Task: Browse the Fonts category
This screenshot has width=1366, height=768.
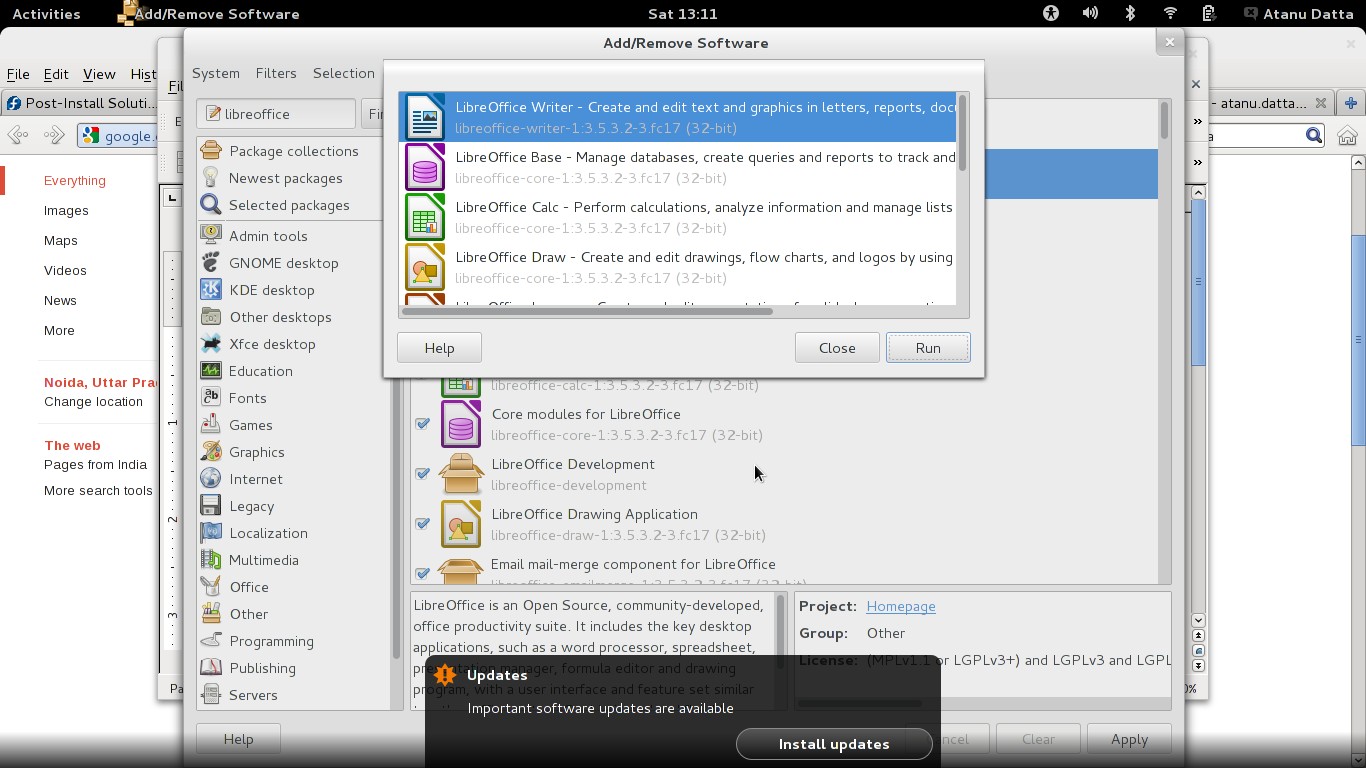Action: [x=249, y=398]
